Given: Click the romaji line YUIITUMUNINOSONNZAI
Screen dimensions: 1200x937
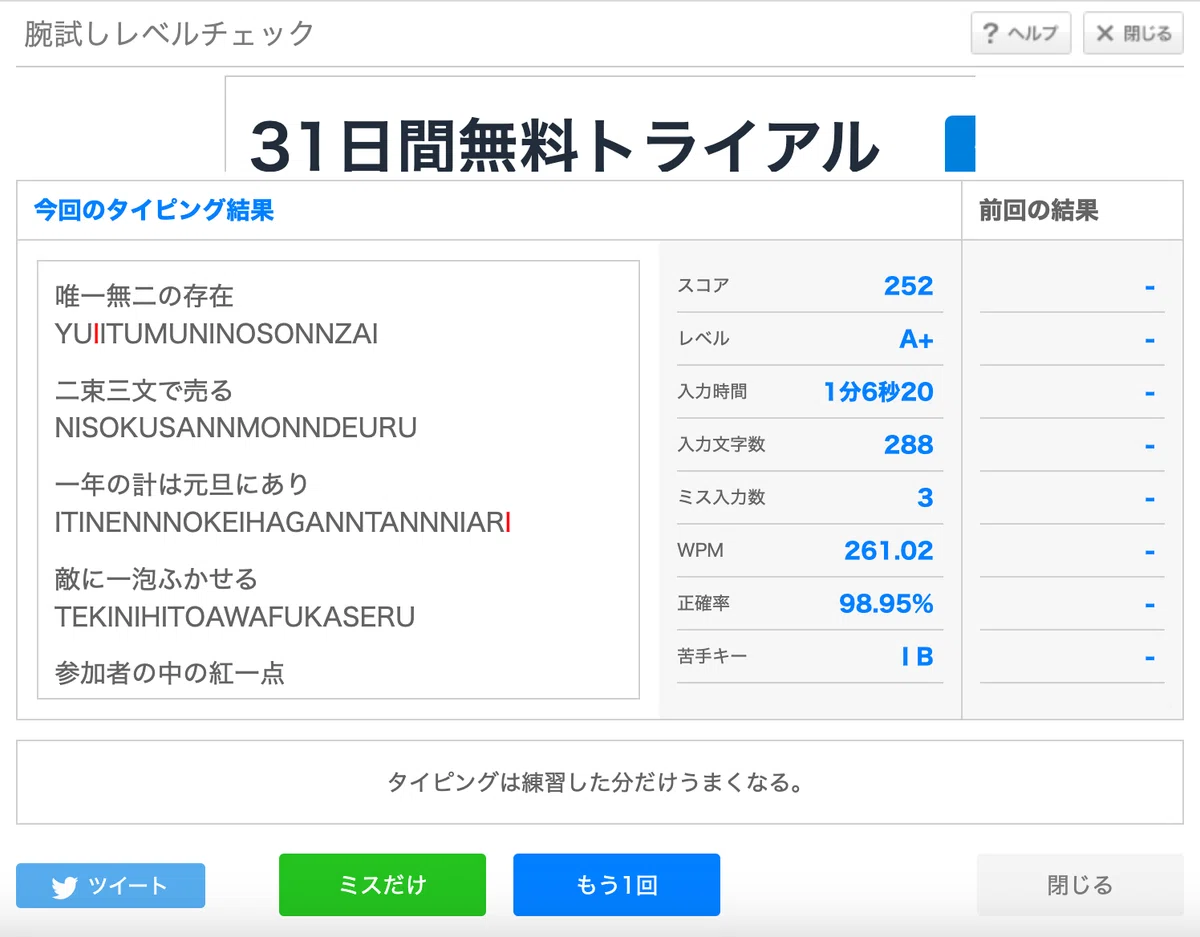Looking at the screenshot, I should [217, 334].
